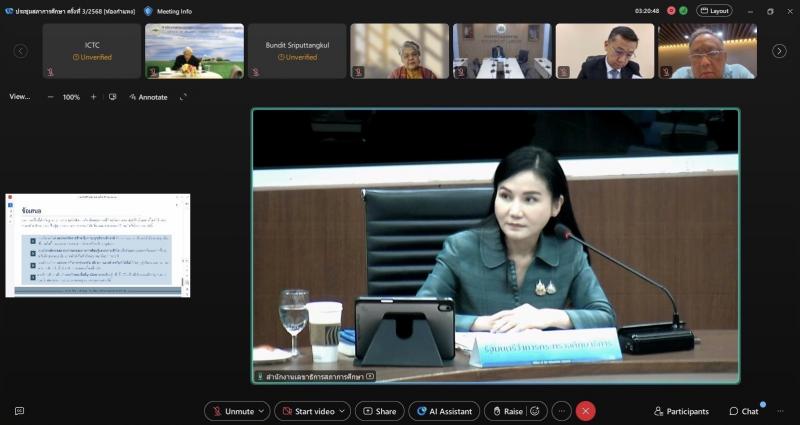800x425 pixels.
Task: Click muted mic icon on man in suit tile
Action: tap(563, 72)
